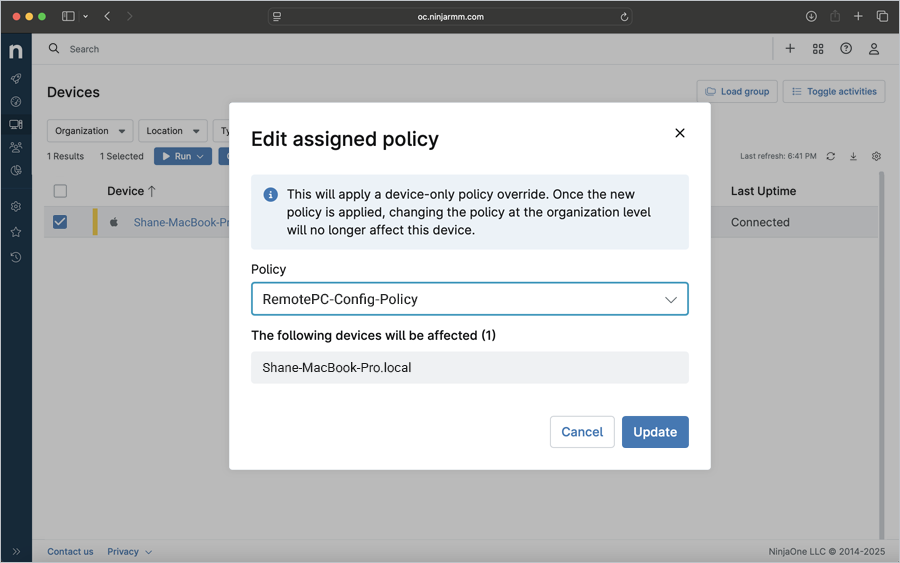
Task: Click the apps grid icon in header
Action: pos(818,49)
